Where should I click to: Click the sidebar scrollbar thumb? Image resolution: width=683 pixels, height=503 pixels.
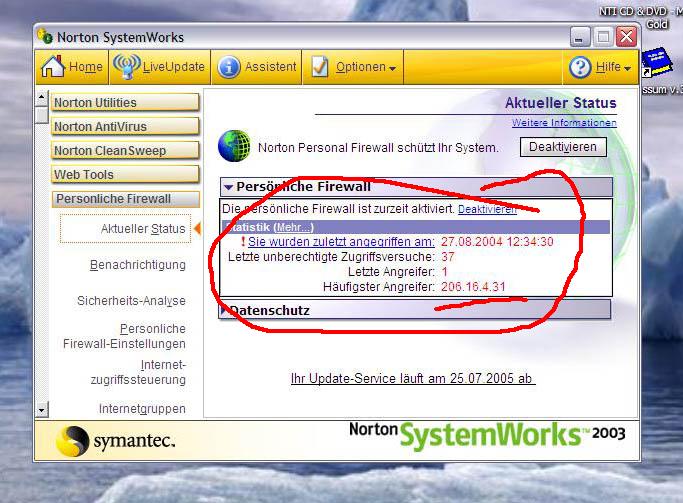click(41, 115)
